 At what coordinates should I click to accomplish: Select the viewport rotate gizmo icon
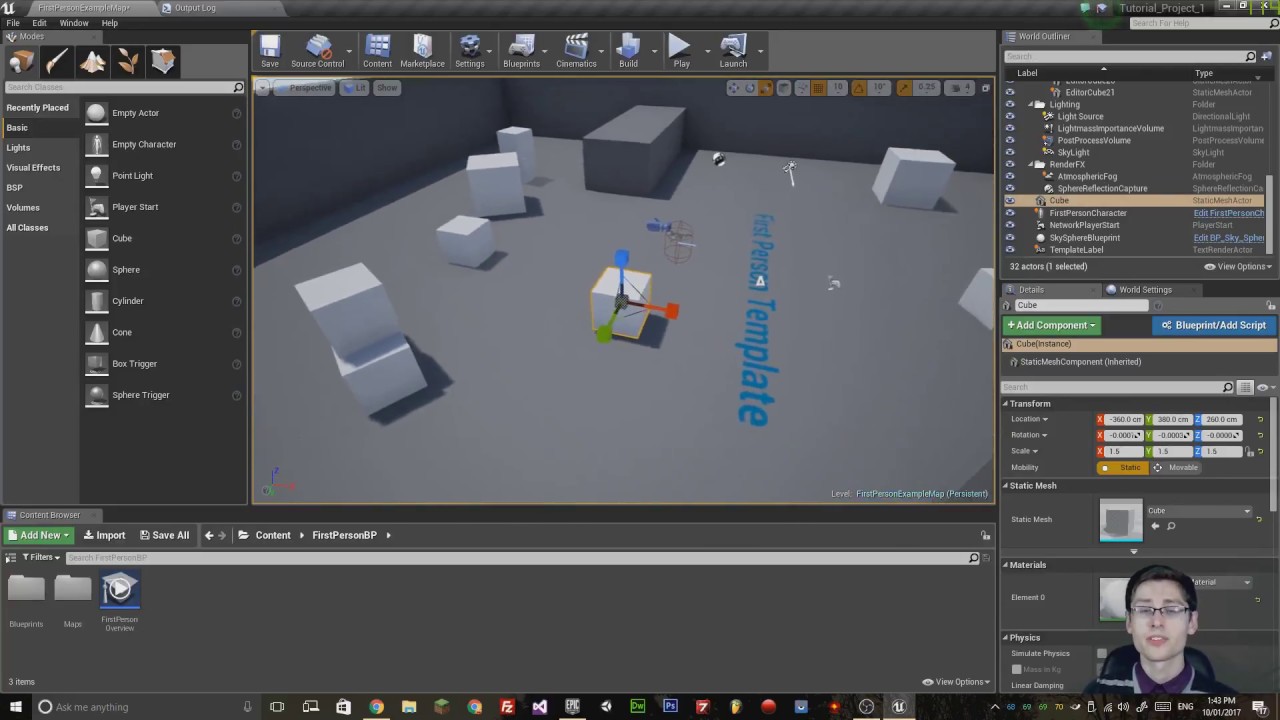point(750,88)
